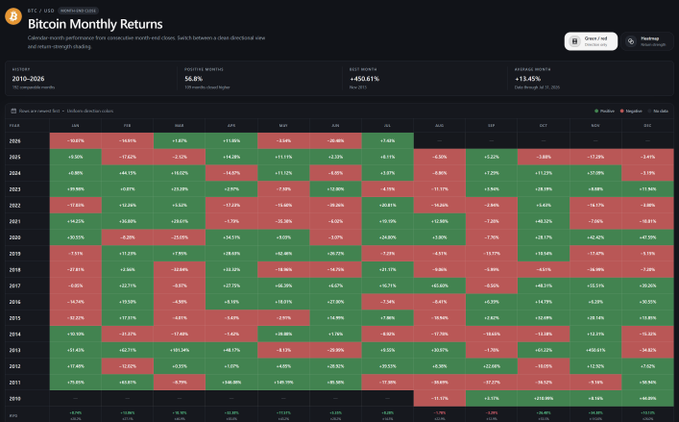Select the 2019 year row label

tap(15, 254)
